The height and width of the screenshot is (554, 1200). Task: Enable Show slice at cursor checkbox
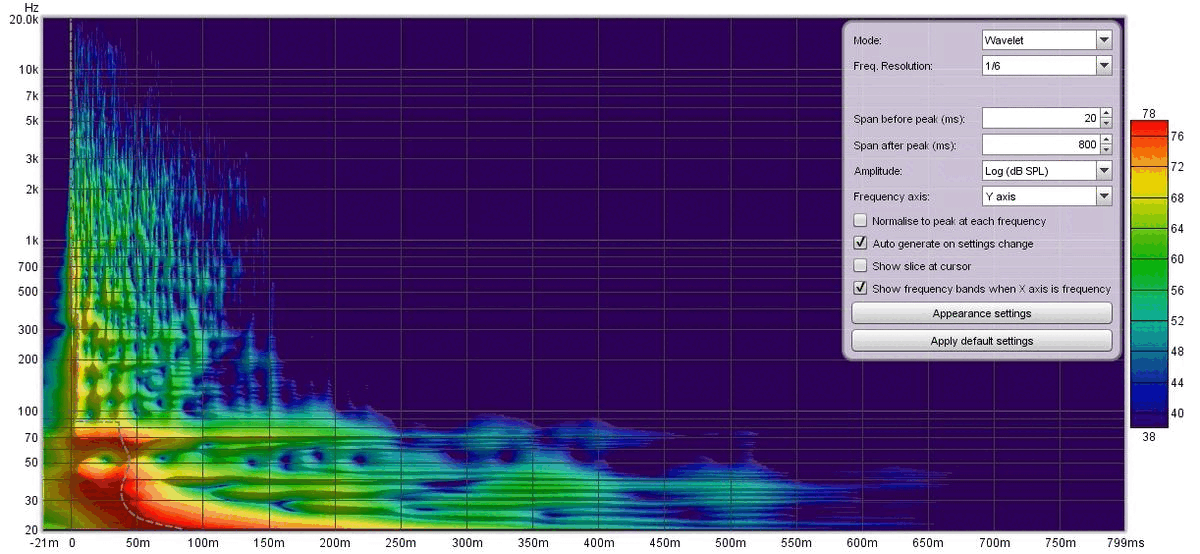point(860,266)
